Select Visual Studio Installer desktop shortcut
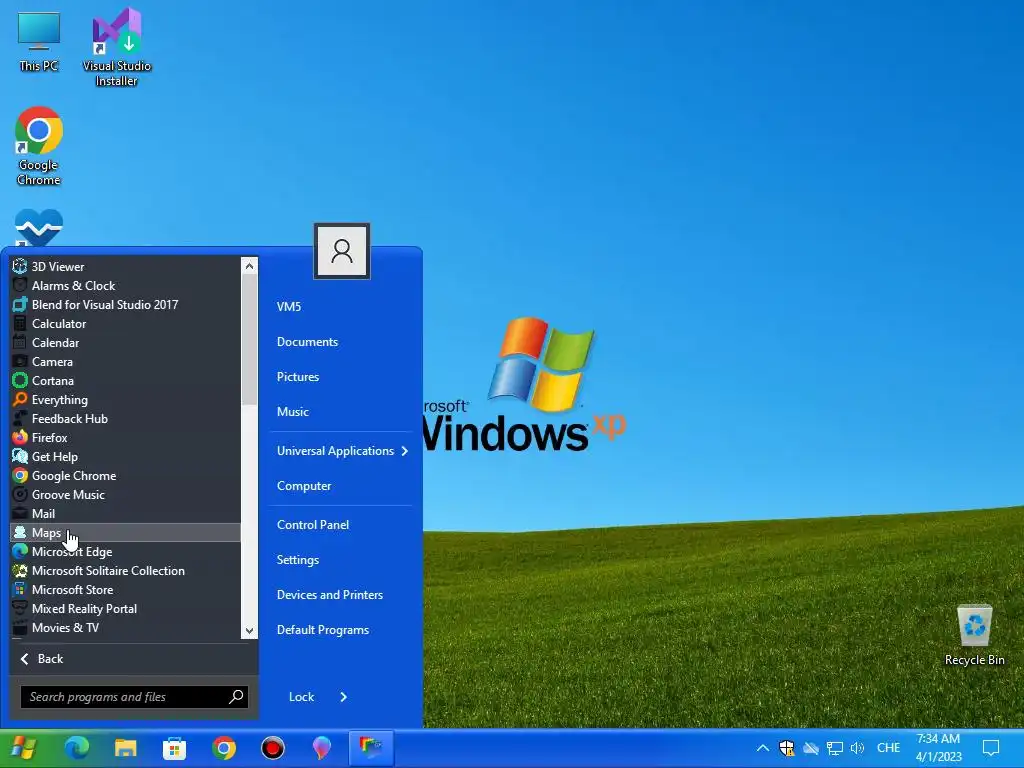The width and height of the screenshot is (1024, 768). tap(117, 48)
